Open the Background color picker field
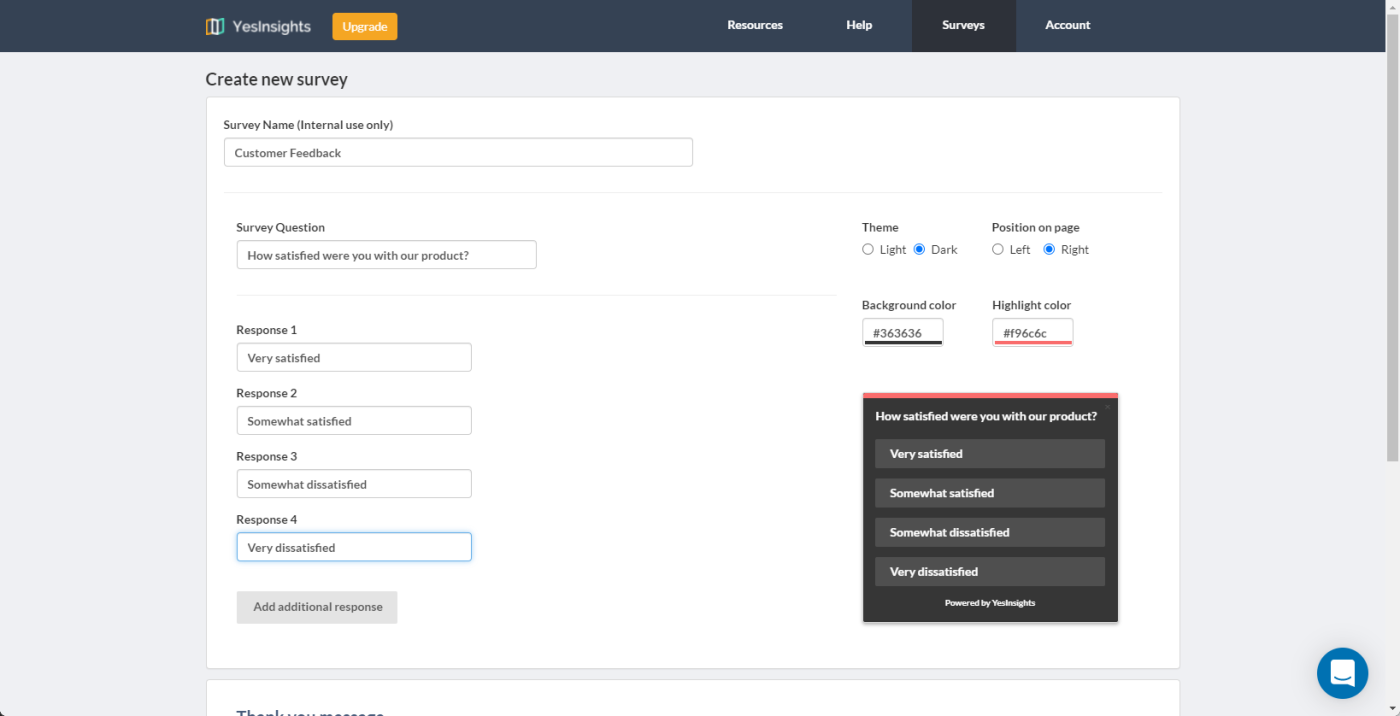 (902, 332)
